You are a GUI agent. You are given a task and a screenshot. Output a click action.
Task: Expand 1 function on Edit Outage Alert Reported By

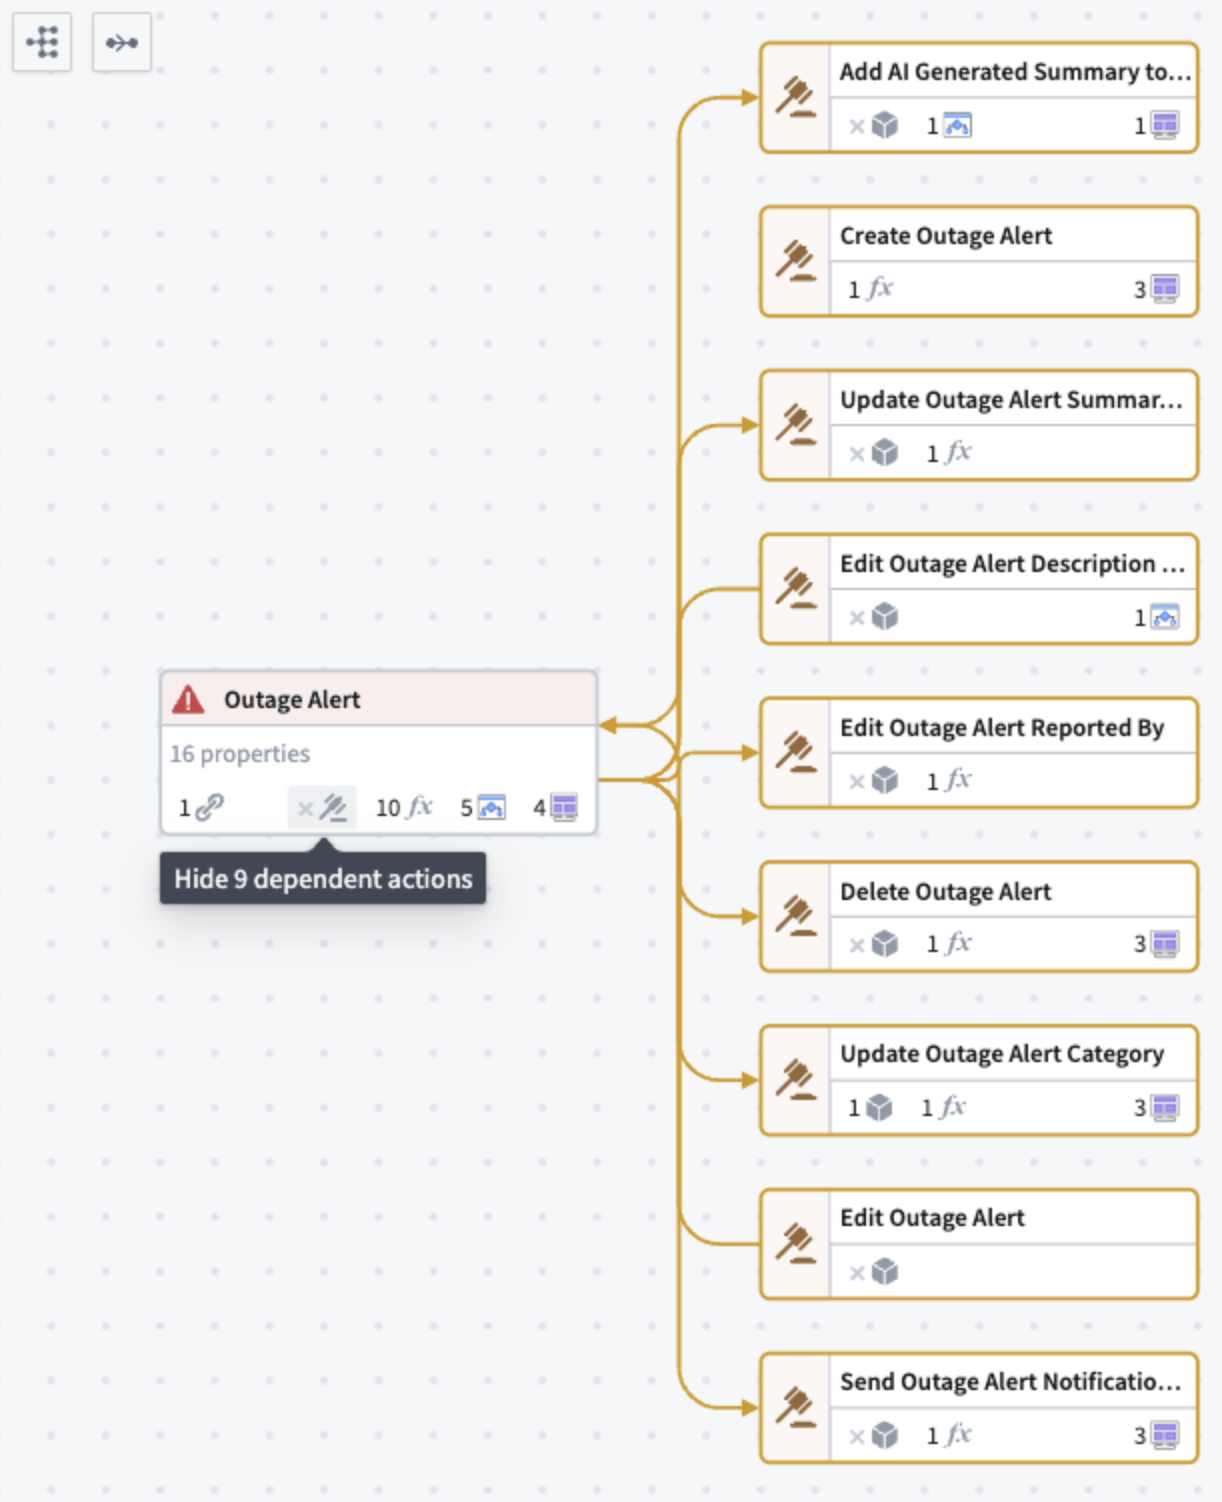(948, 781)
